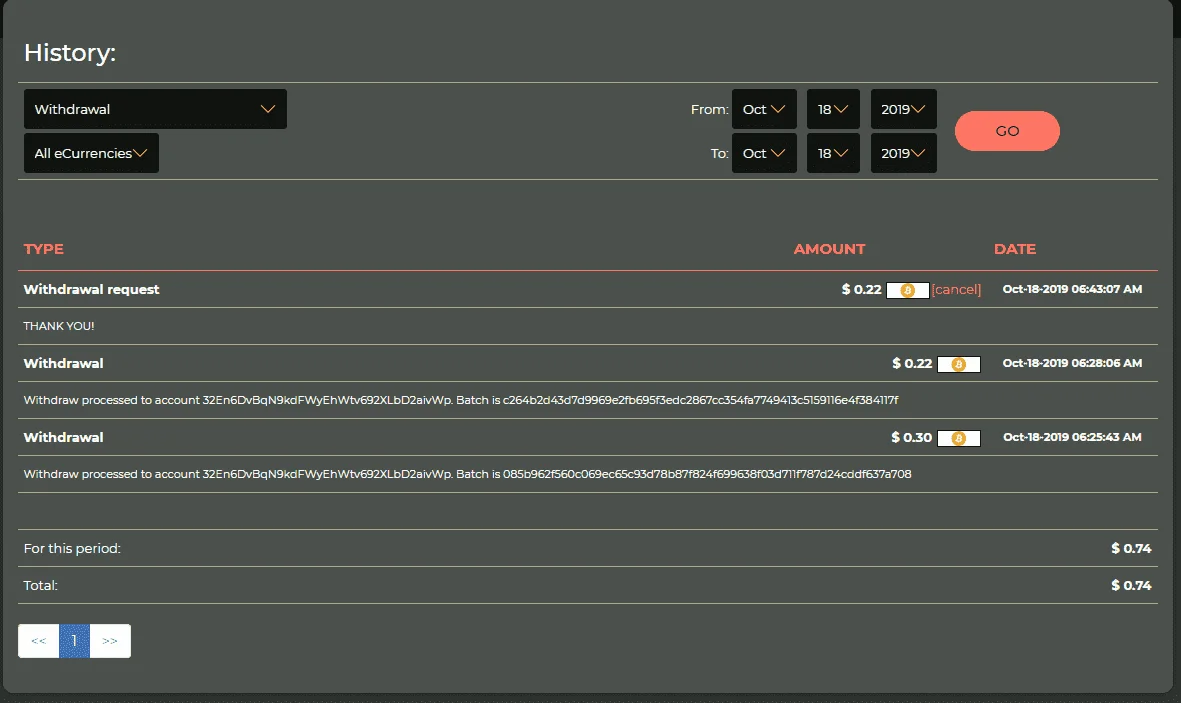1181x703 pixels.
Task: Click the THANK YOU! memo text
Action: (59, 326)
